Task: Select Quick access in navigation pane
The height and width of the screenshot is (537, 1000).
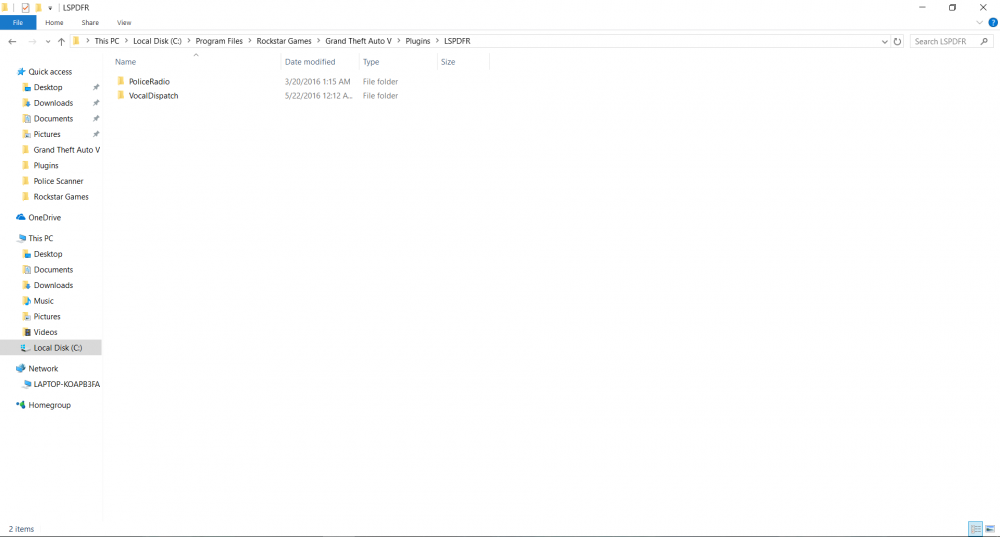Action: [50, 72]
